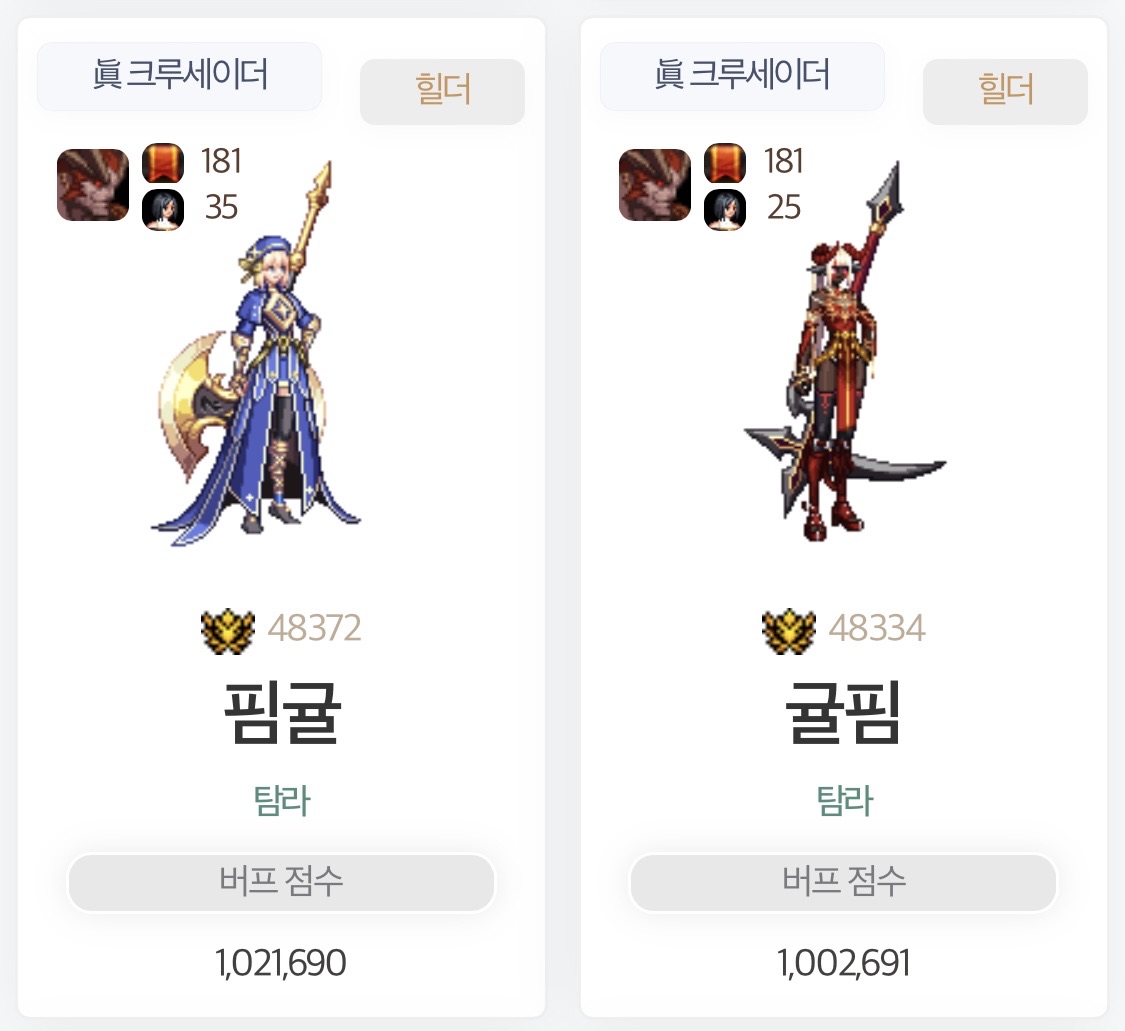The height and width of the screenshot is (1031, 1125).
Task: Click the red banner icon beside 181 on 핌귤 card
Action: [x=163, y=163]
